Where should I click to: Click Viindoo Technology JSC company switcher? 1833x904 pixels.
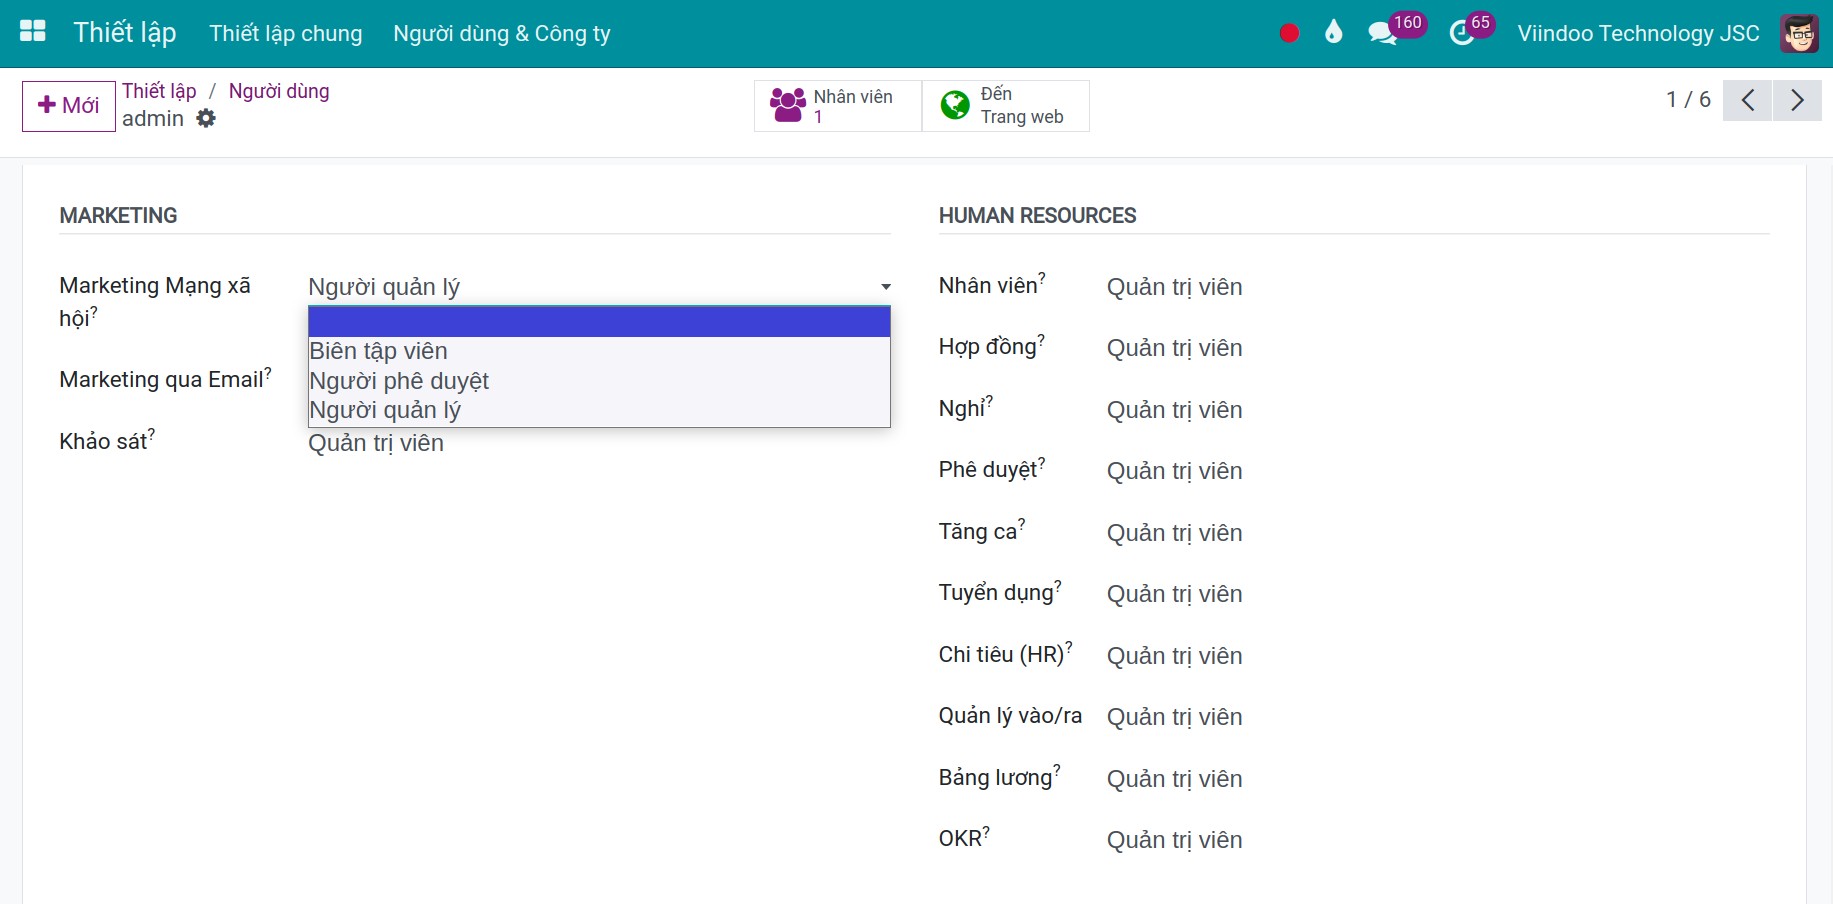[x=1638, y=33]
